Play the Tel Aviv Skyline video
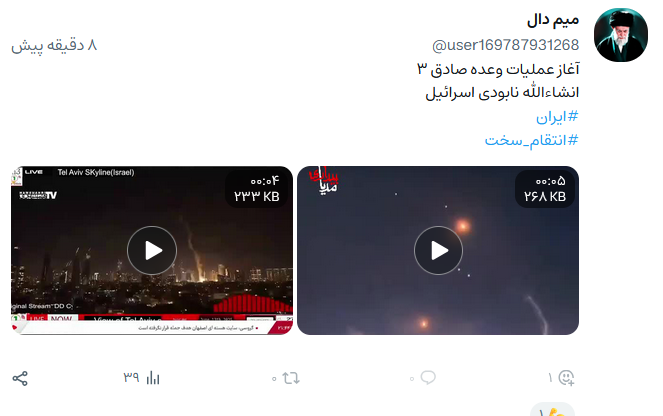 pos(152,250)
